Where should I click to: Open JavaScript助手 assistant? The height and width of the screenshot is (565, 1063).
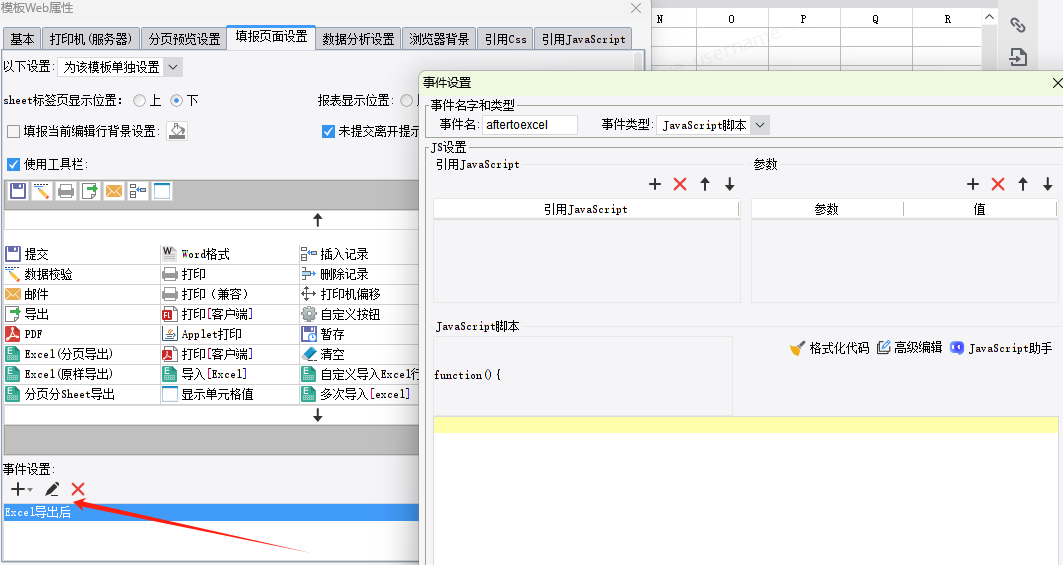[1001, 348]
